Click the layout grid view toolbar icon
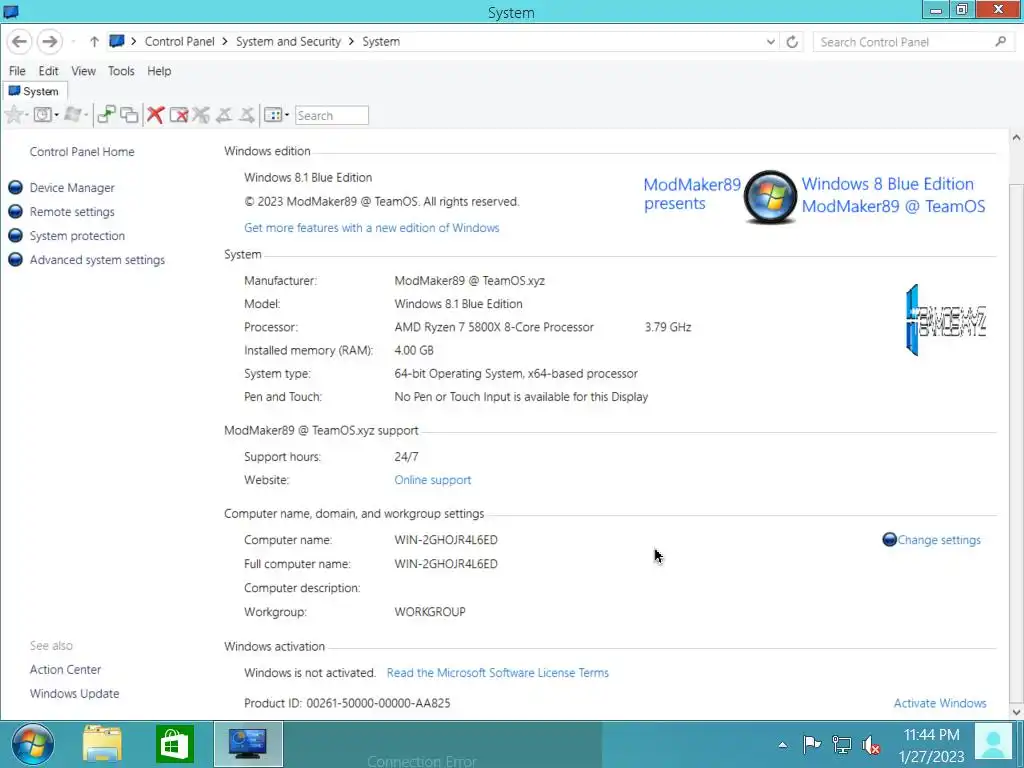Viewport: 1024px width, 768px height. [272, 115]
